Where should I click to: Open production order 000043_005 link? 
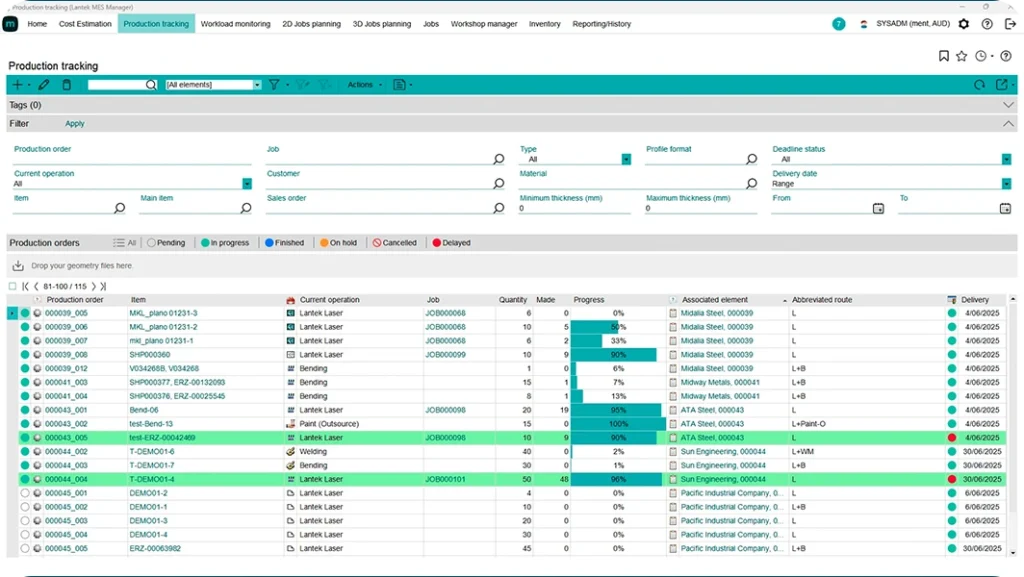(66, 438)
